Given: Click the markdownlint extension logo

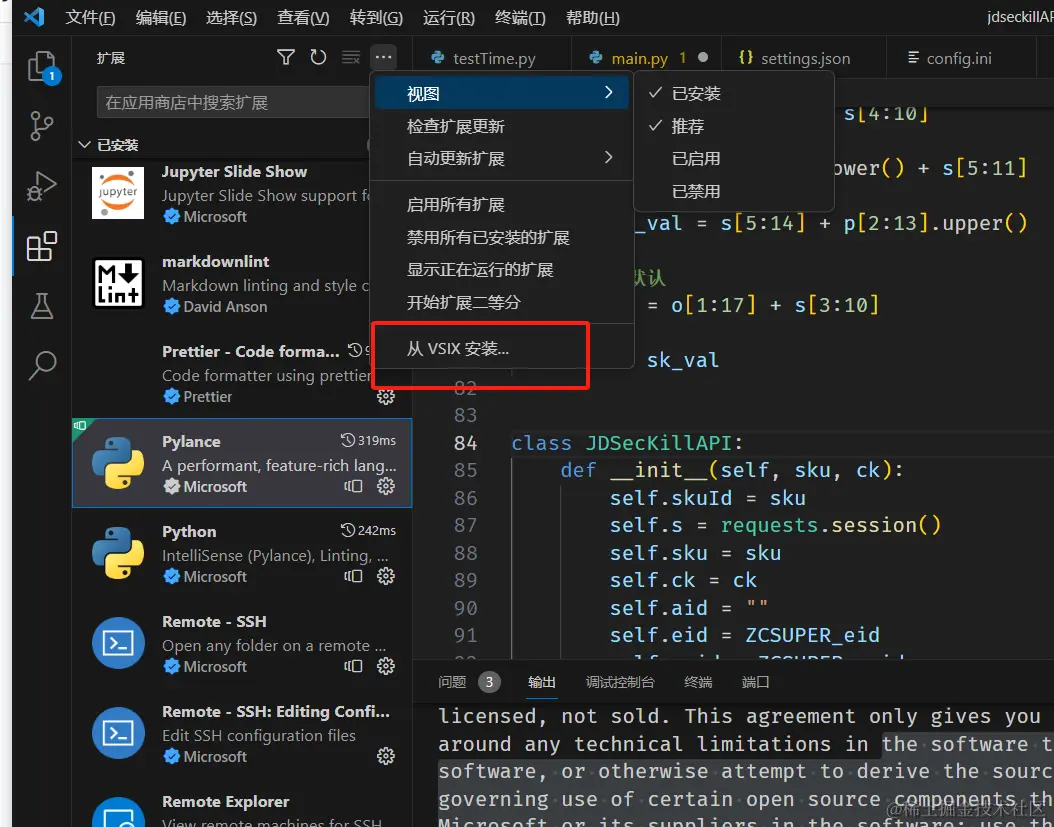Looking at the screenshot, I should point(118,283).
